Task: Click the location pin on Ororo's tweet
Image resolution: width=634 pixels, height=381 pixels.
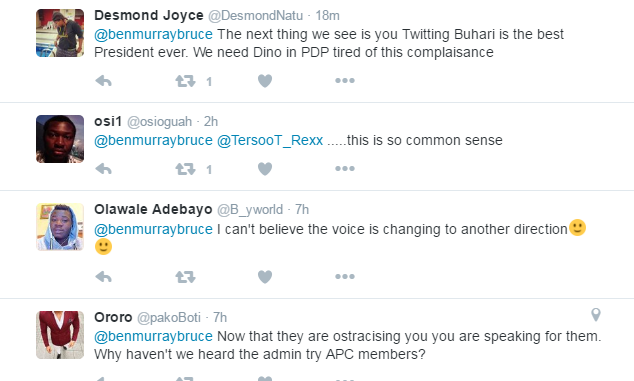Action: 596,315
